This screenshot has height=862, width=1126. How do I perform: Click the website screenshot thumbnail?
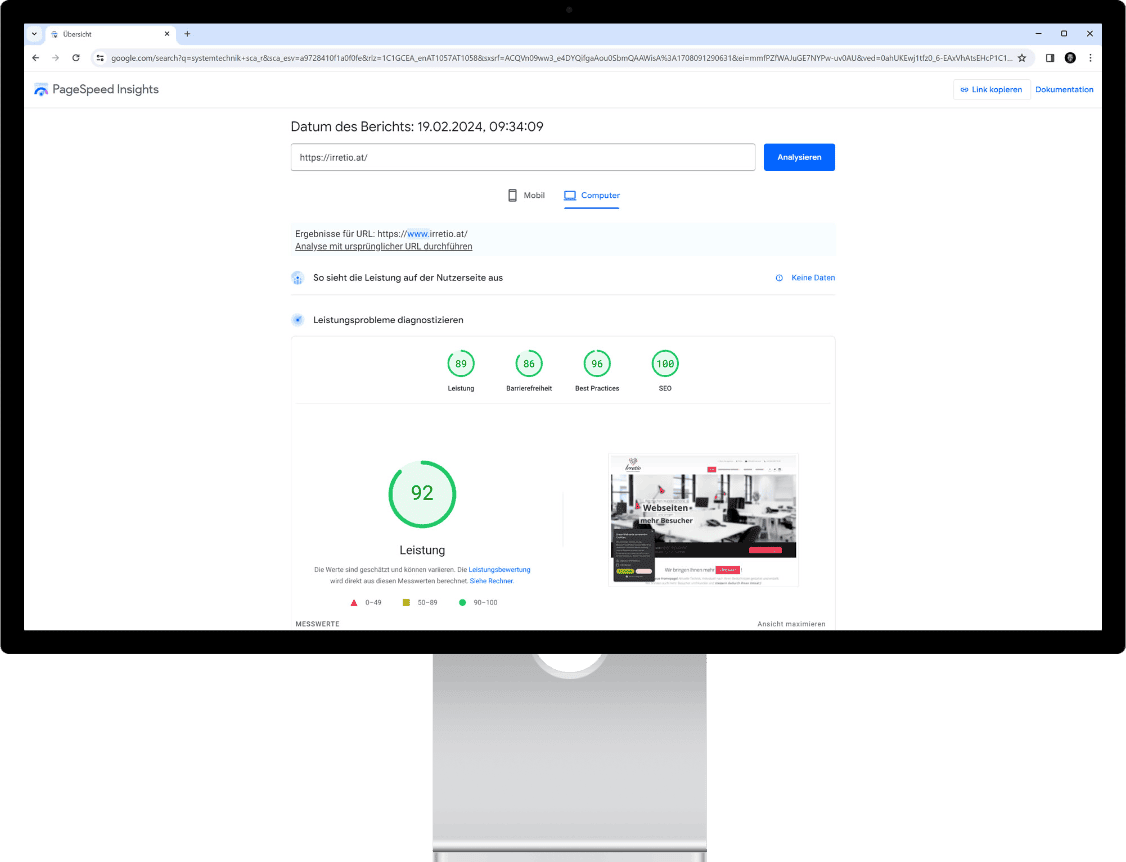pos(703,520)
